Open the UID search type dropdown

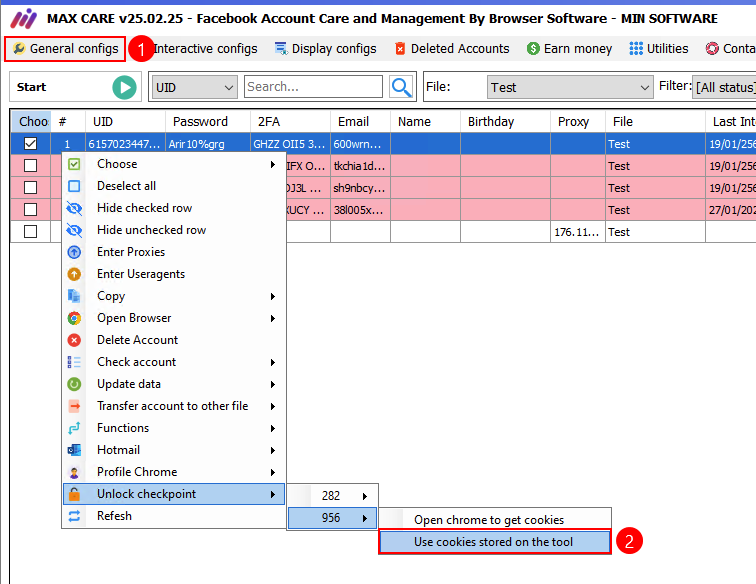(194, 87)
